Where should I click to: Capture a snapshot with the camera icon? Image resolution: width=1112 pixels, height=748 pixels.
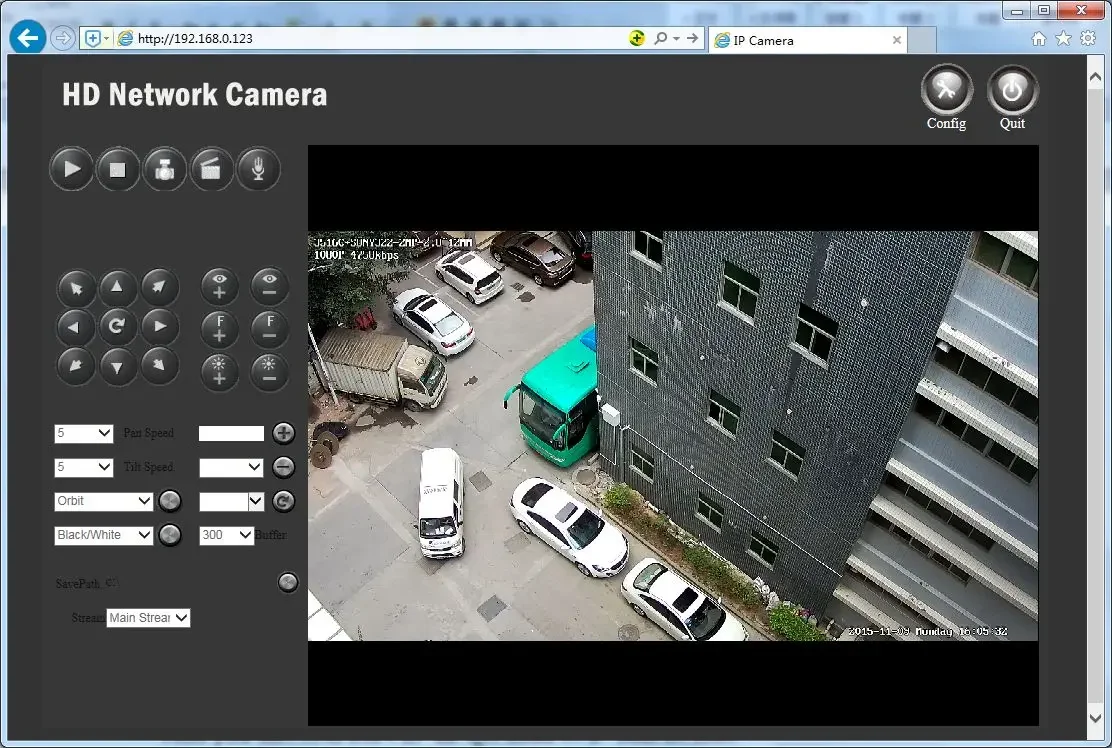tap(165, 169)
